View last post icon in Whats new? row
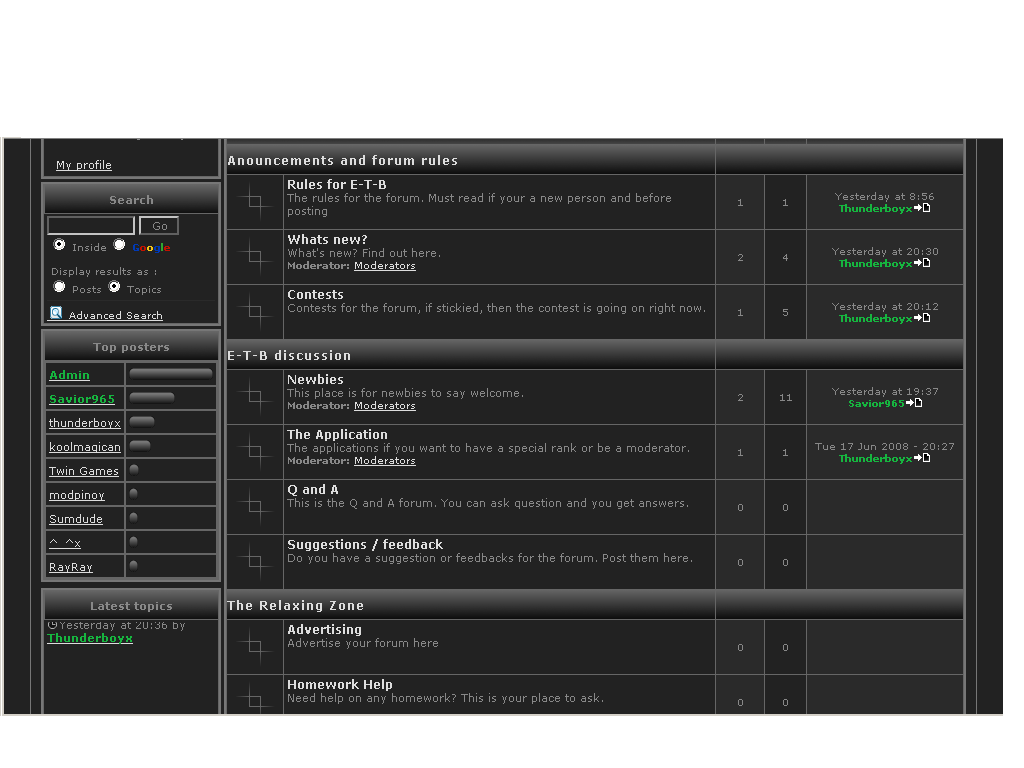The width and height of the screenshot is (1024, 768). [922, 263]
